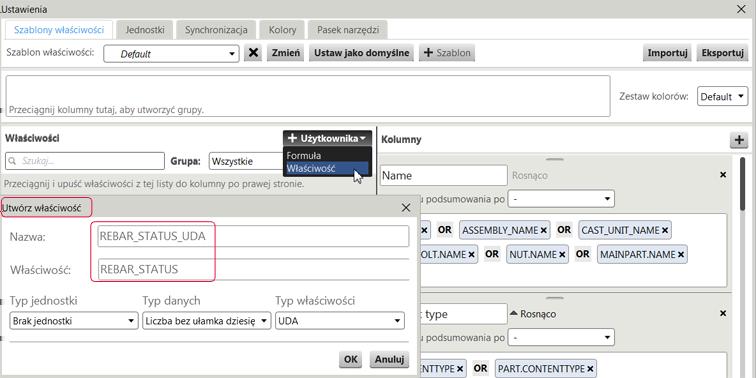The width and height of the screenshot is (756, 378).
Task: Click the Eksportuj button
Action: point(722,53)
